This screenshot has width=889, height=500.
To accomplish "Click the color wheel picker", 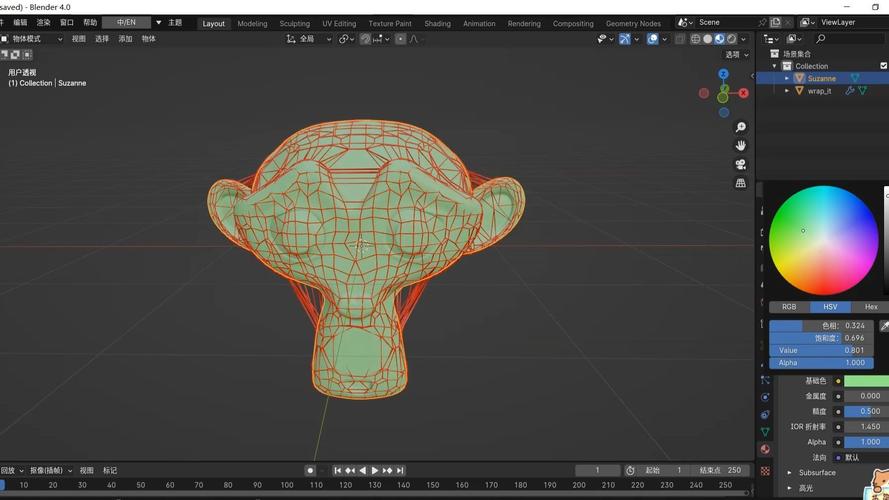I will pos(823,240).
